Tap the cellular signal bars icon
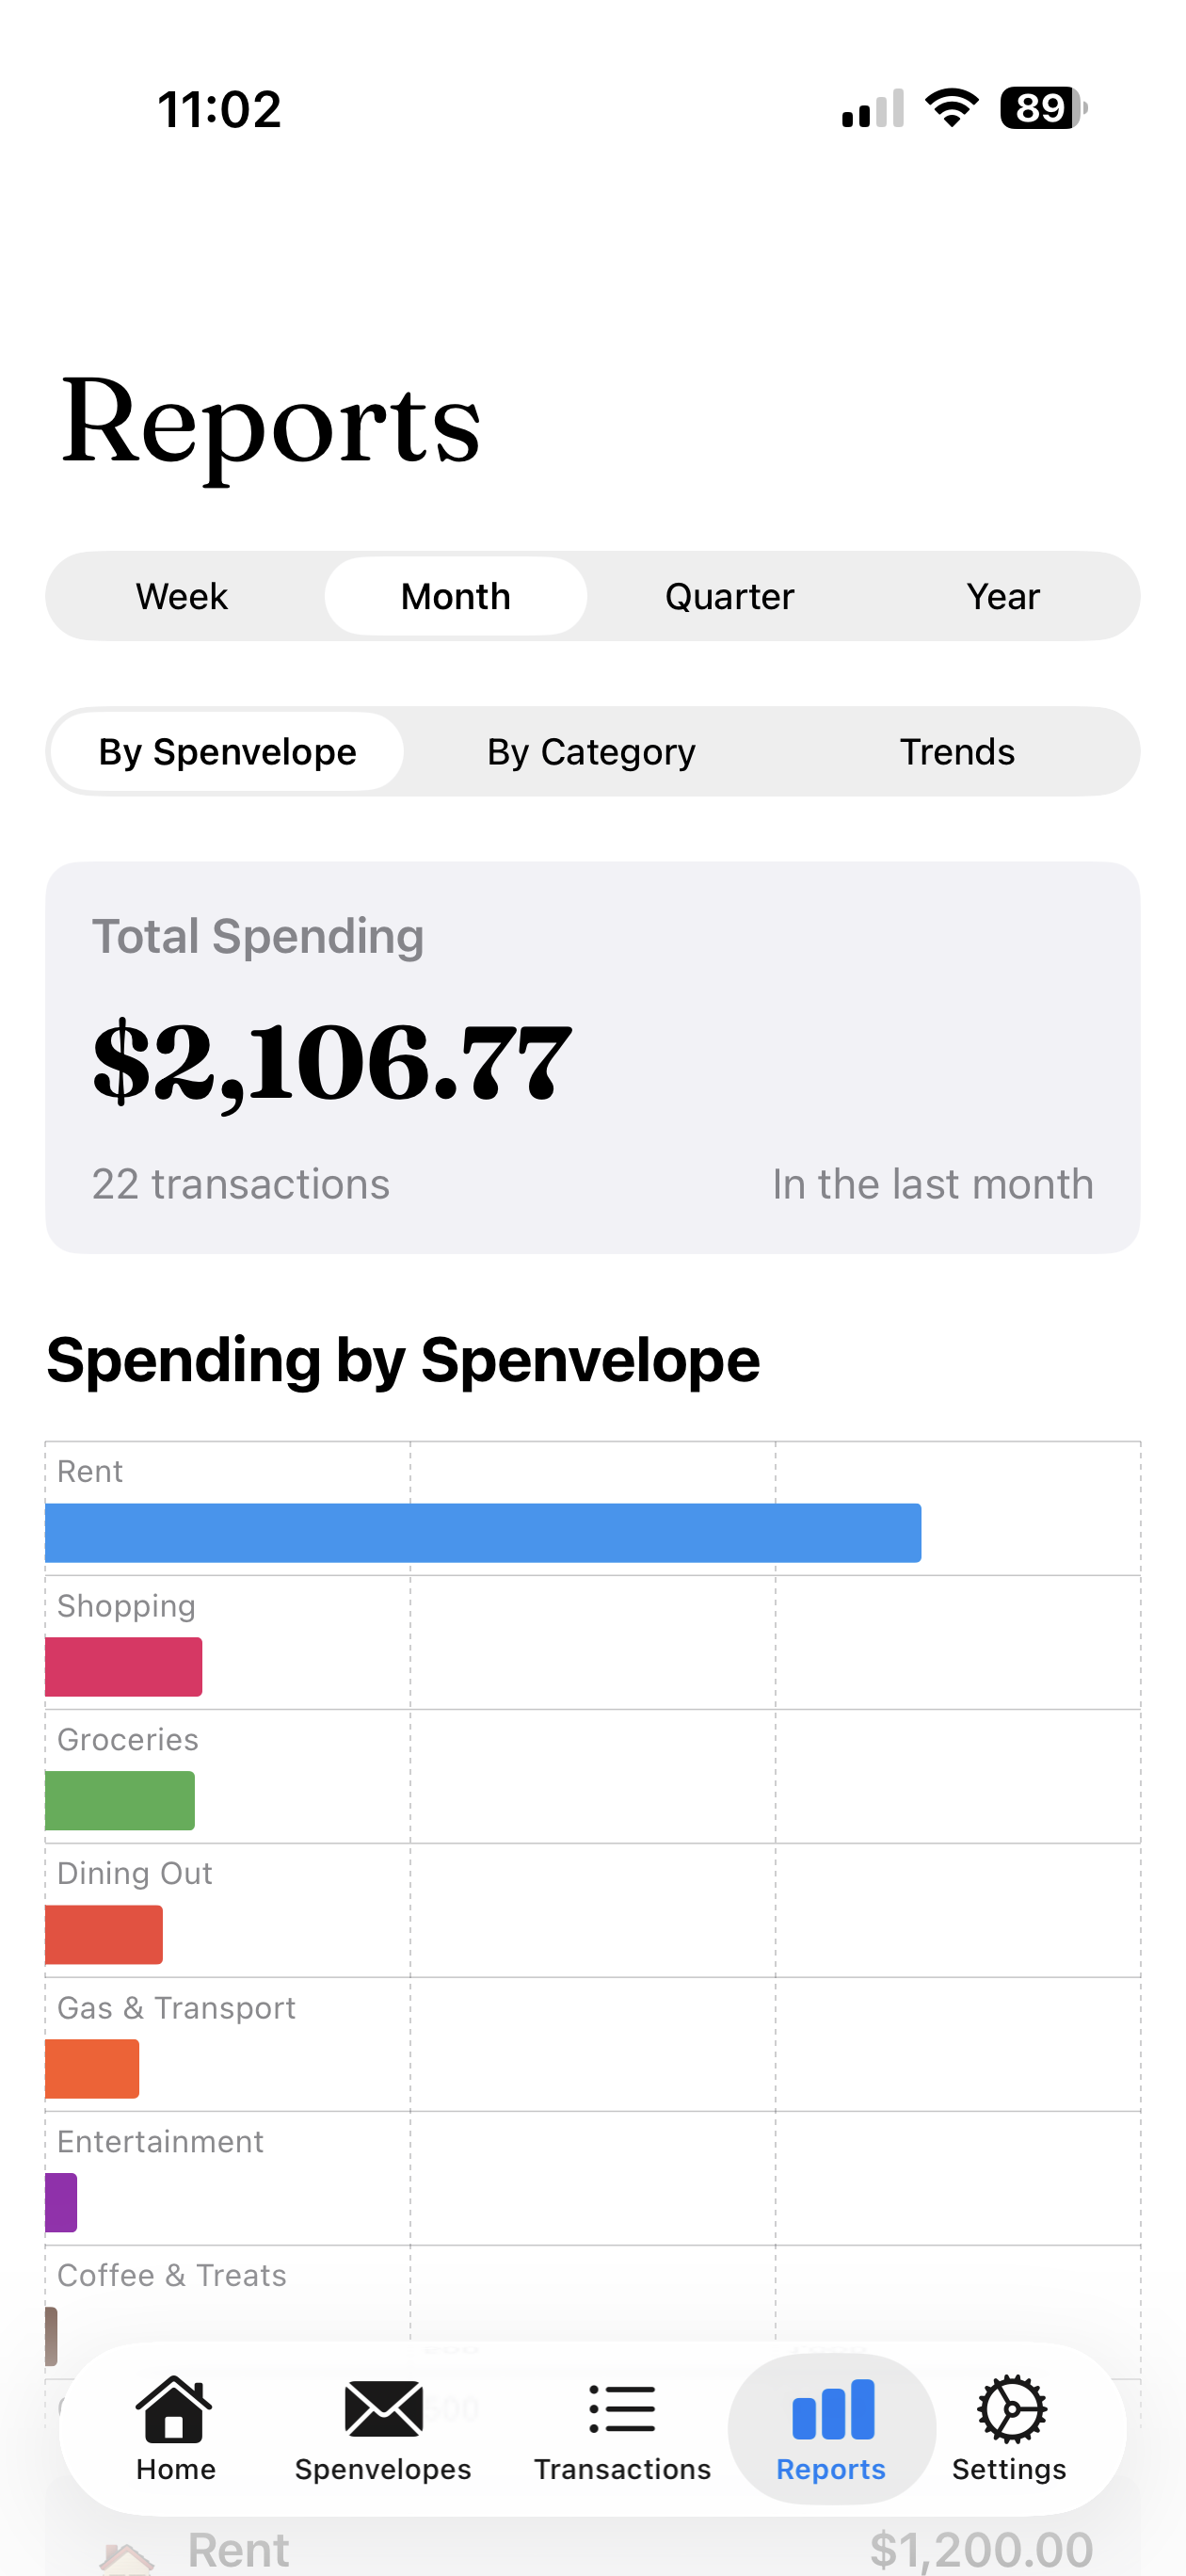This screenshot has height=2576, width=1186. tap(873, 108)
